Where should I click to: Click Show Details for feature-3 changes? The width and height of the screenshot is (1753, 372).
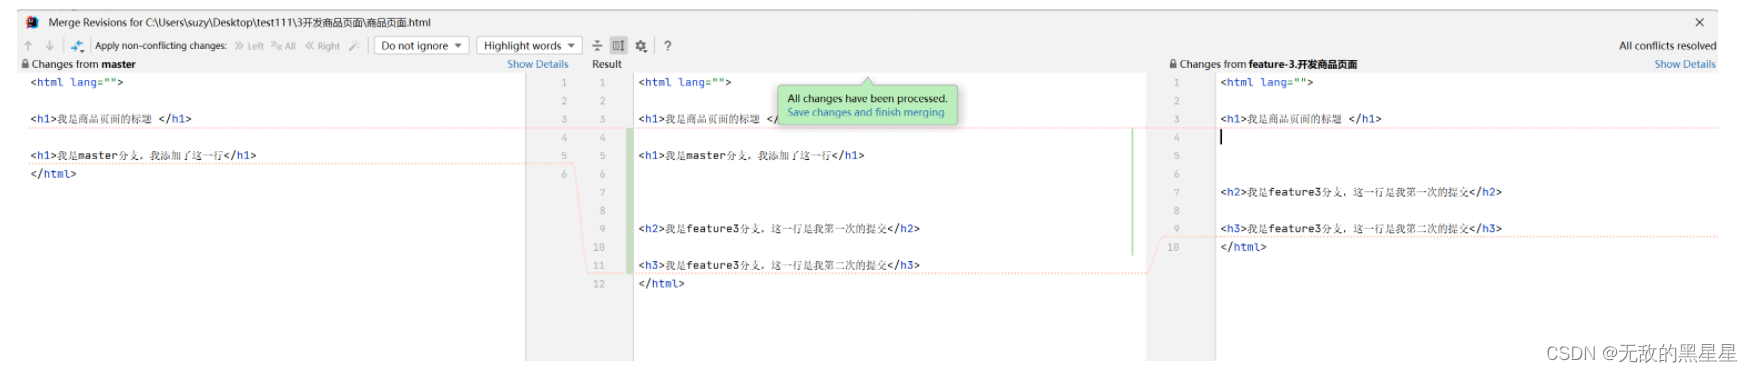[1684, 64]
